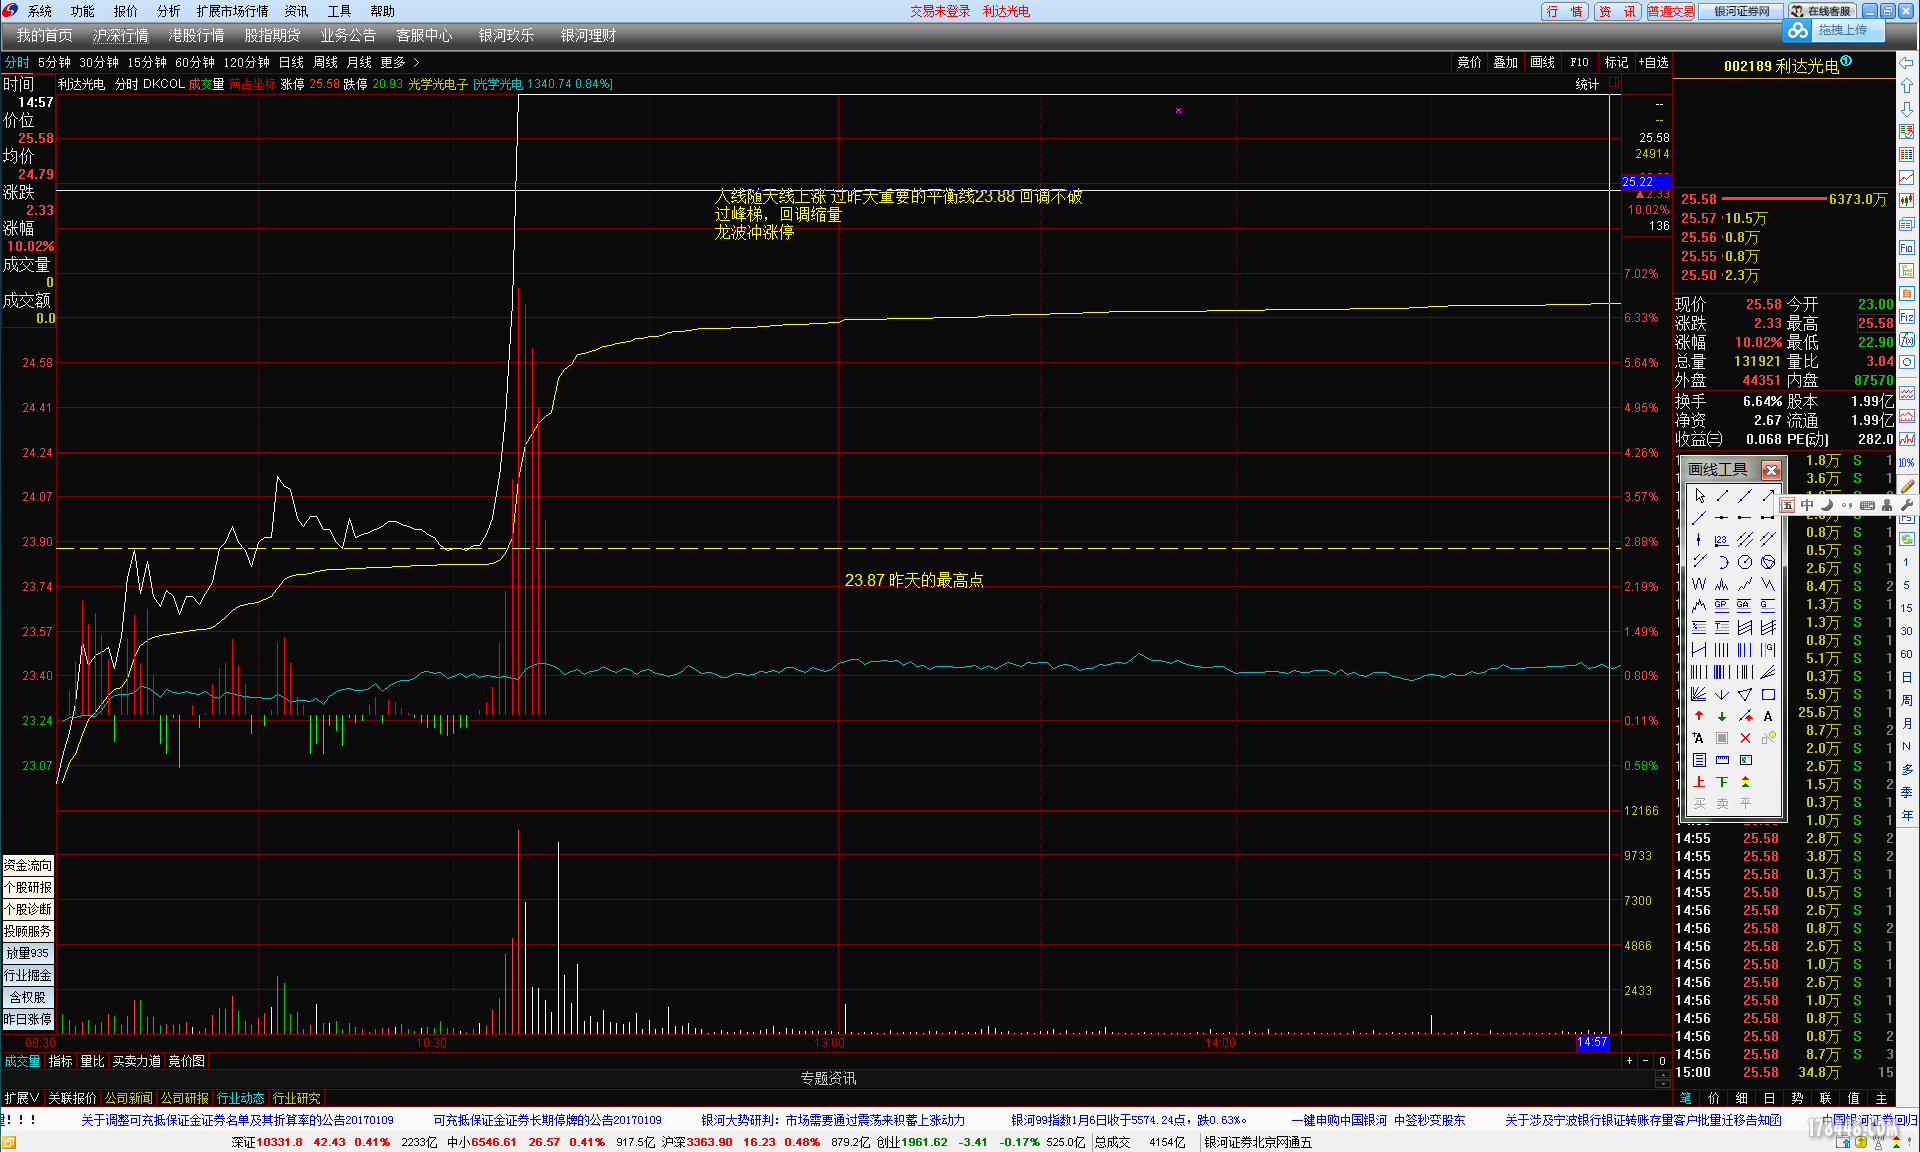Viewport: 1920px width, 1152px height.
Task: Open the 分析 menu
Action: pos(168,11)
